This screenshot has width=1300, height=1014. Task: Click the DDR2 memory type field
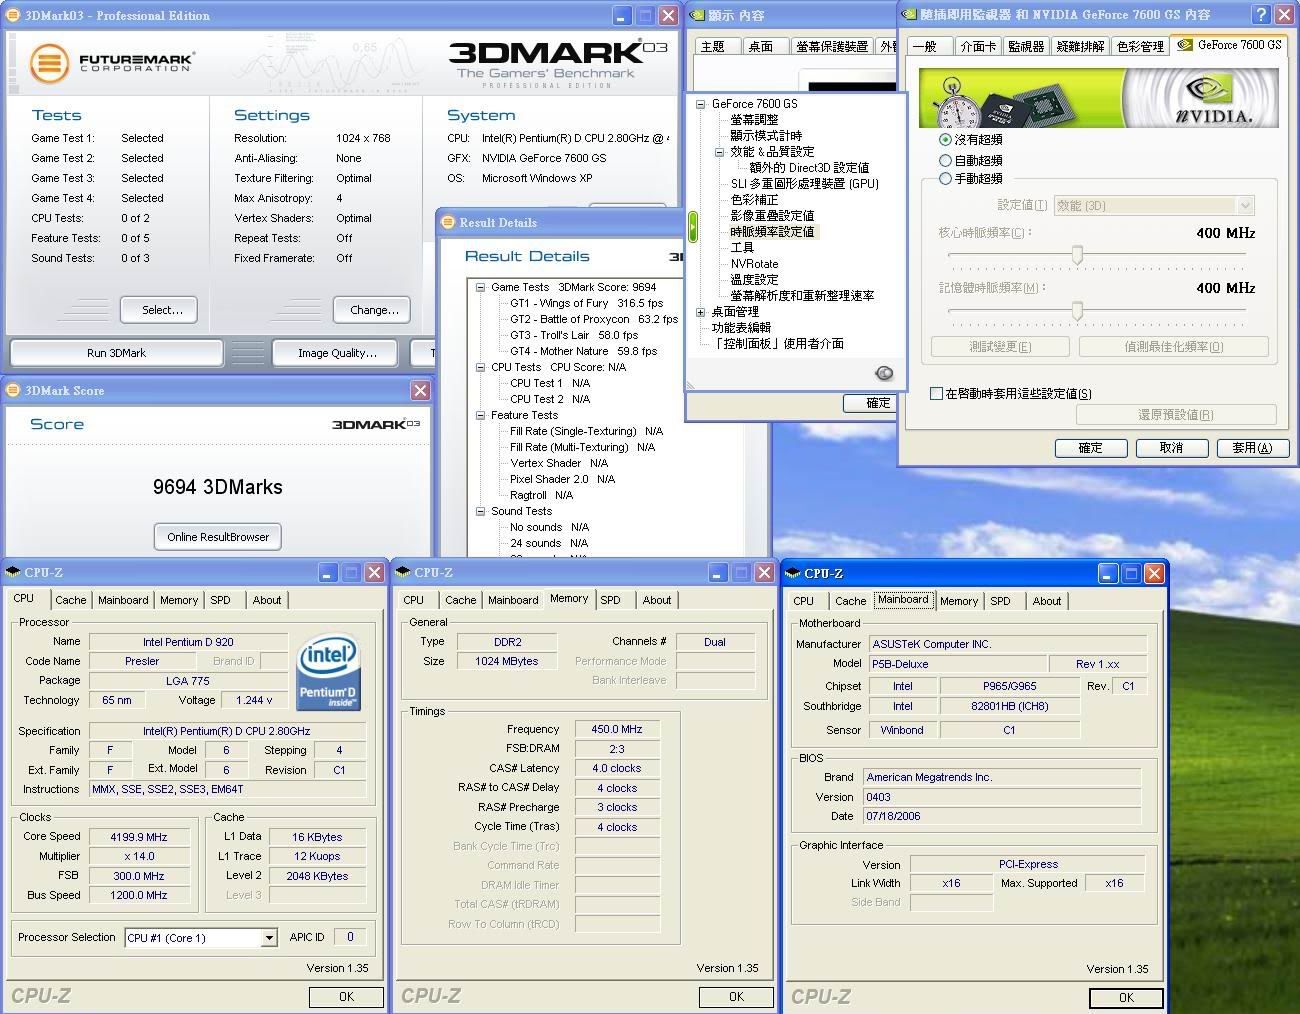(x=507, y=642)
